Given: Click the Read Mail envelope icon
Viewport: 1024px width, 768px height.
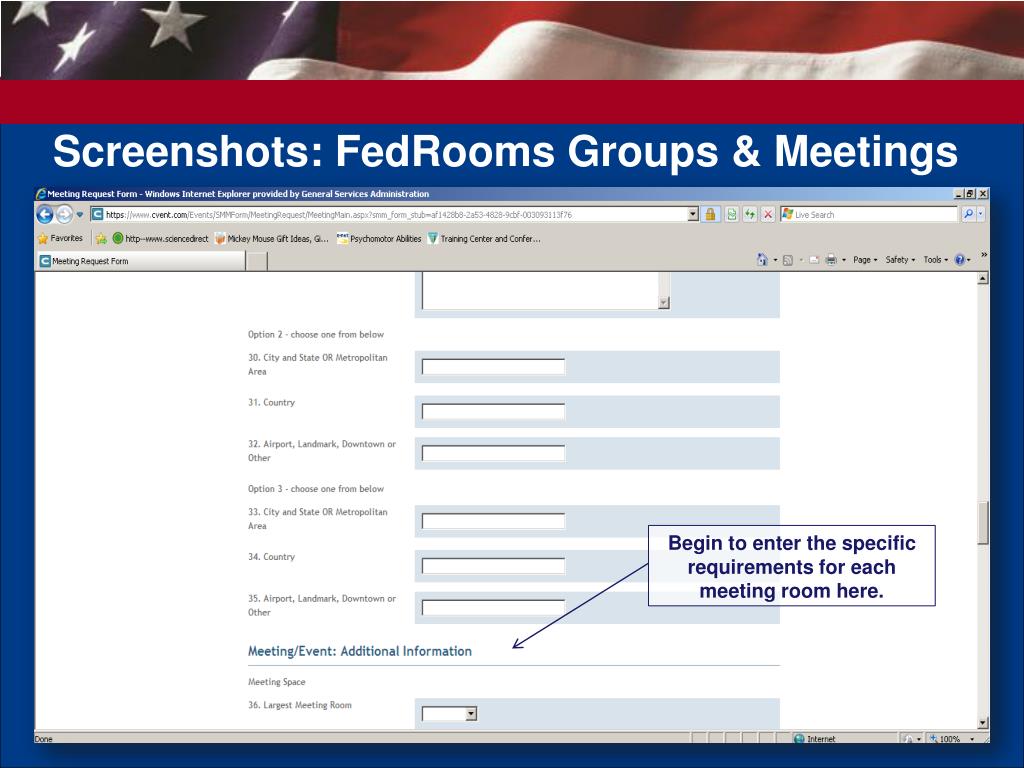Looking at the screenshot, I should pos(814,260).
